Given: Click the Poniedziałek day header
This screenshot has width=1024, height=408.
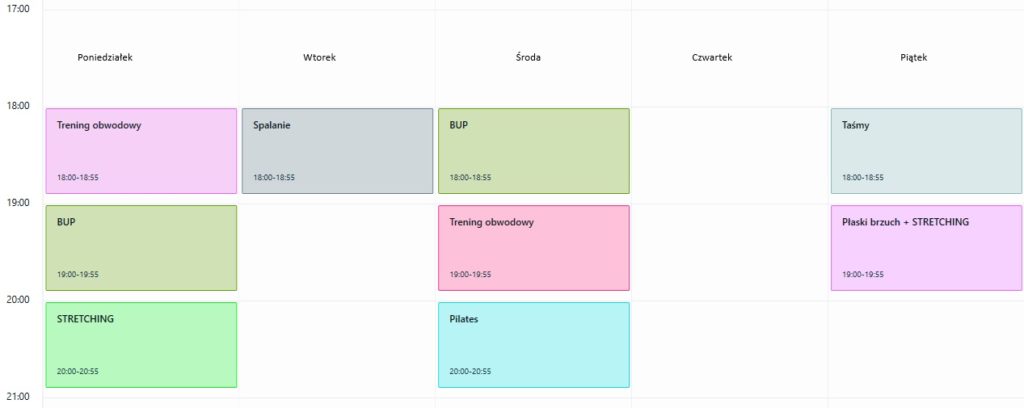Looking at the screenshot, I should click(x=105, y=58).
